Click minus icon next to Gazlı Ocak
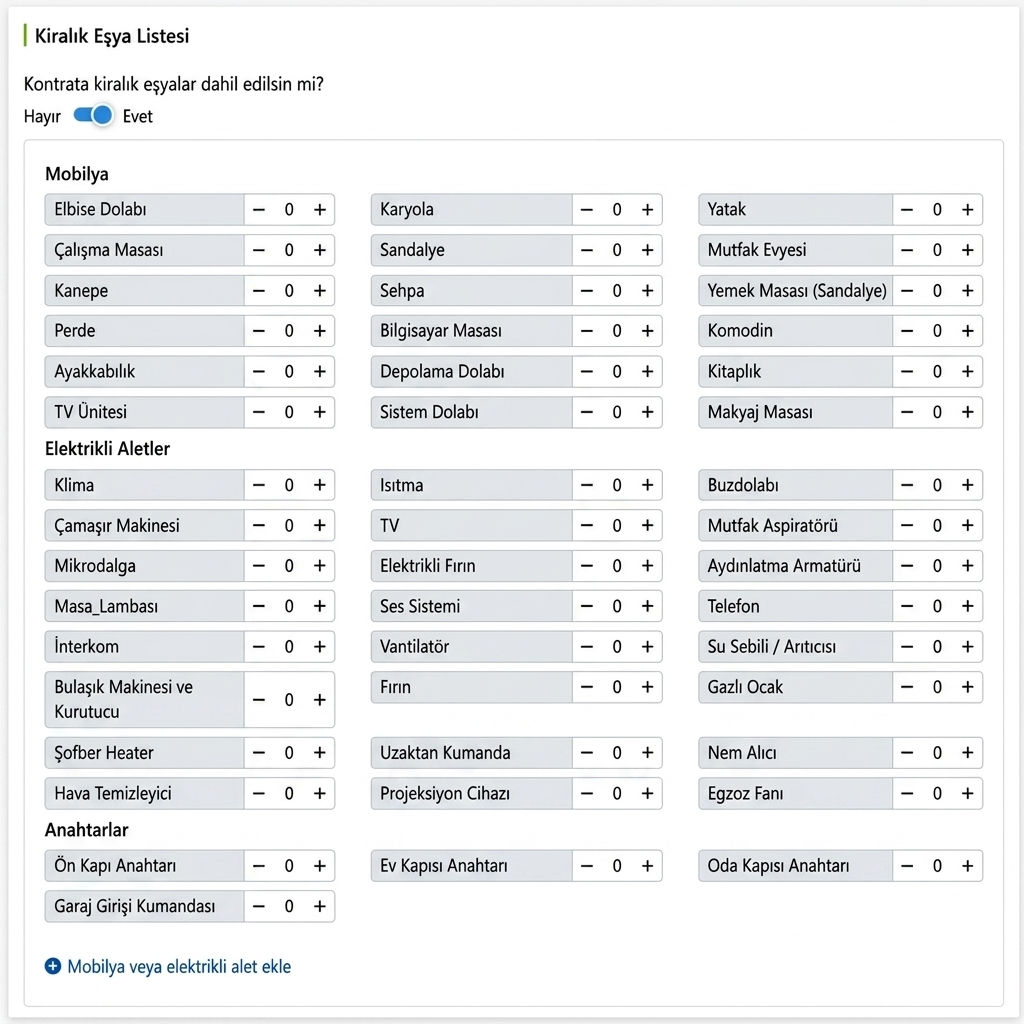 [907, 687]
